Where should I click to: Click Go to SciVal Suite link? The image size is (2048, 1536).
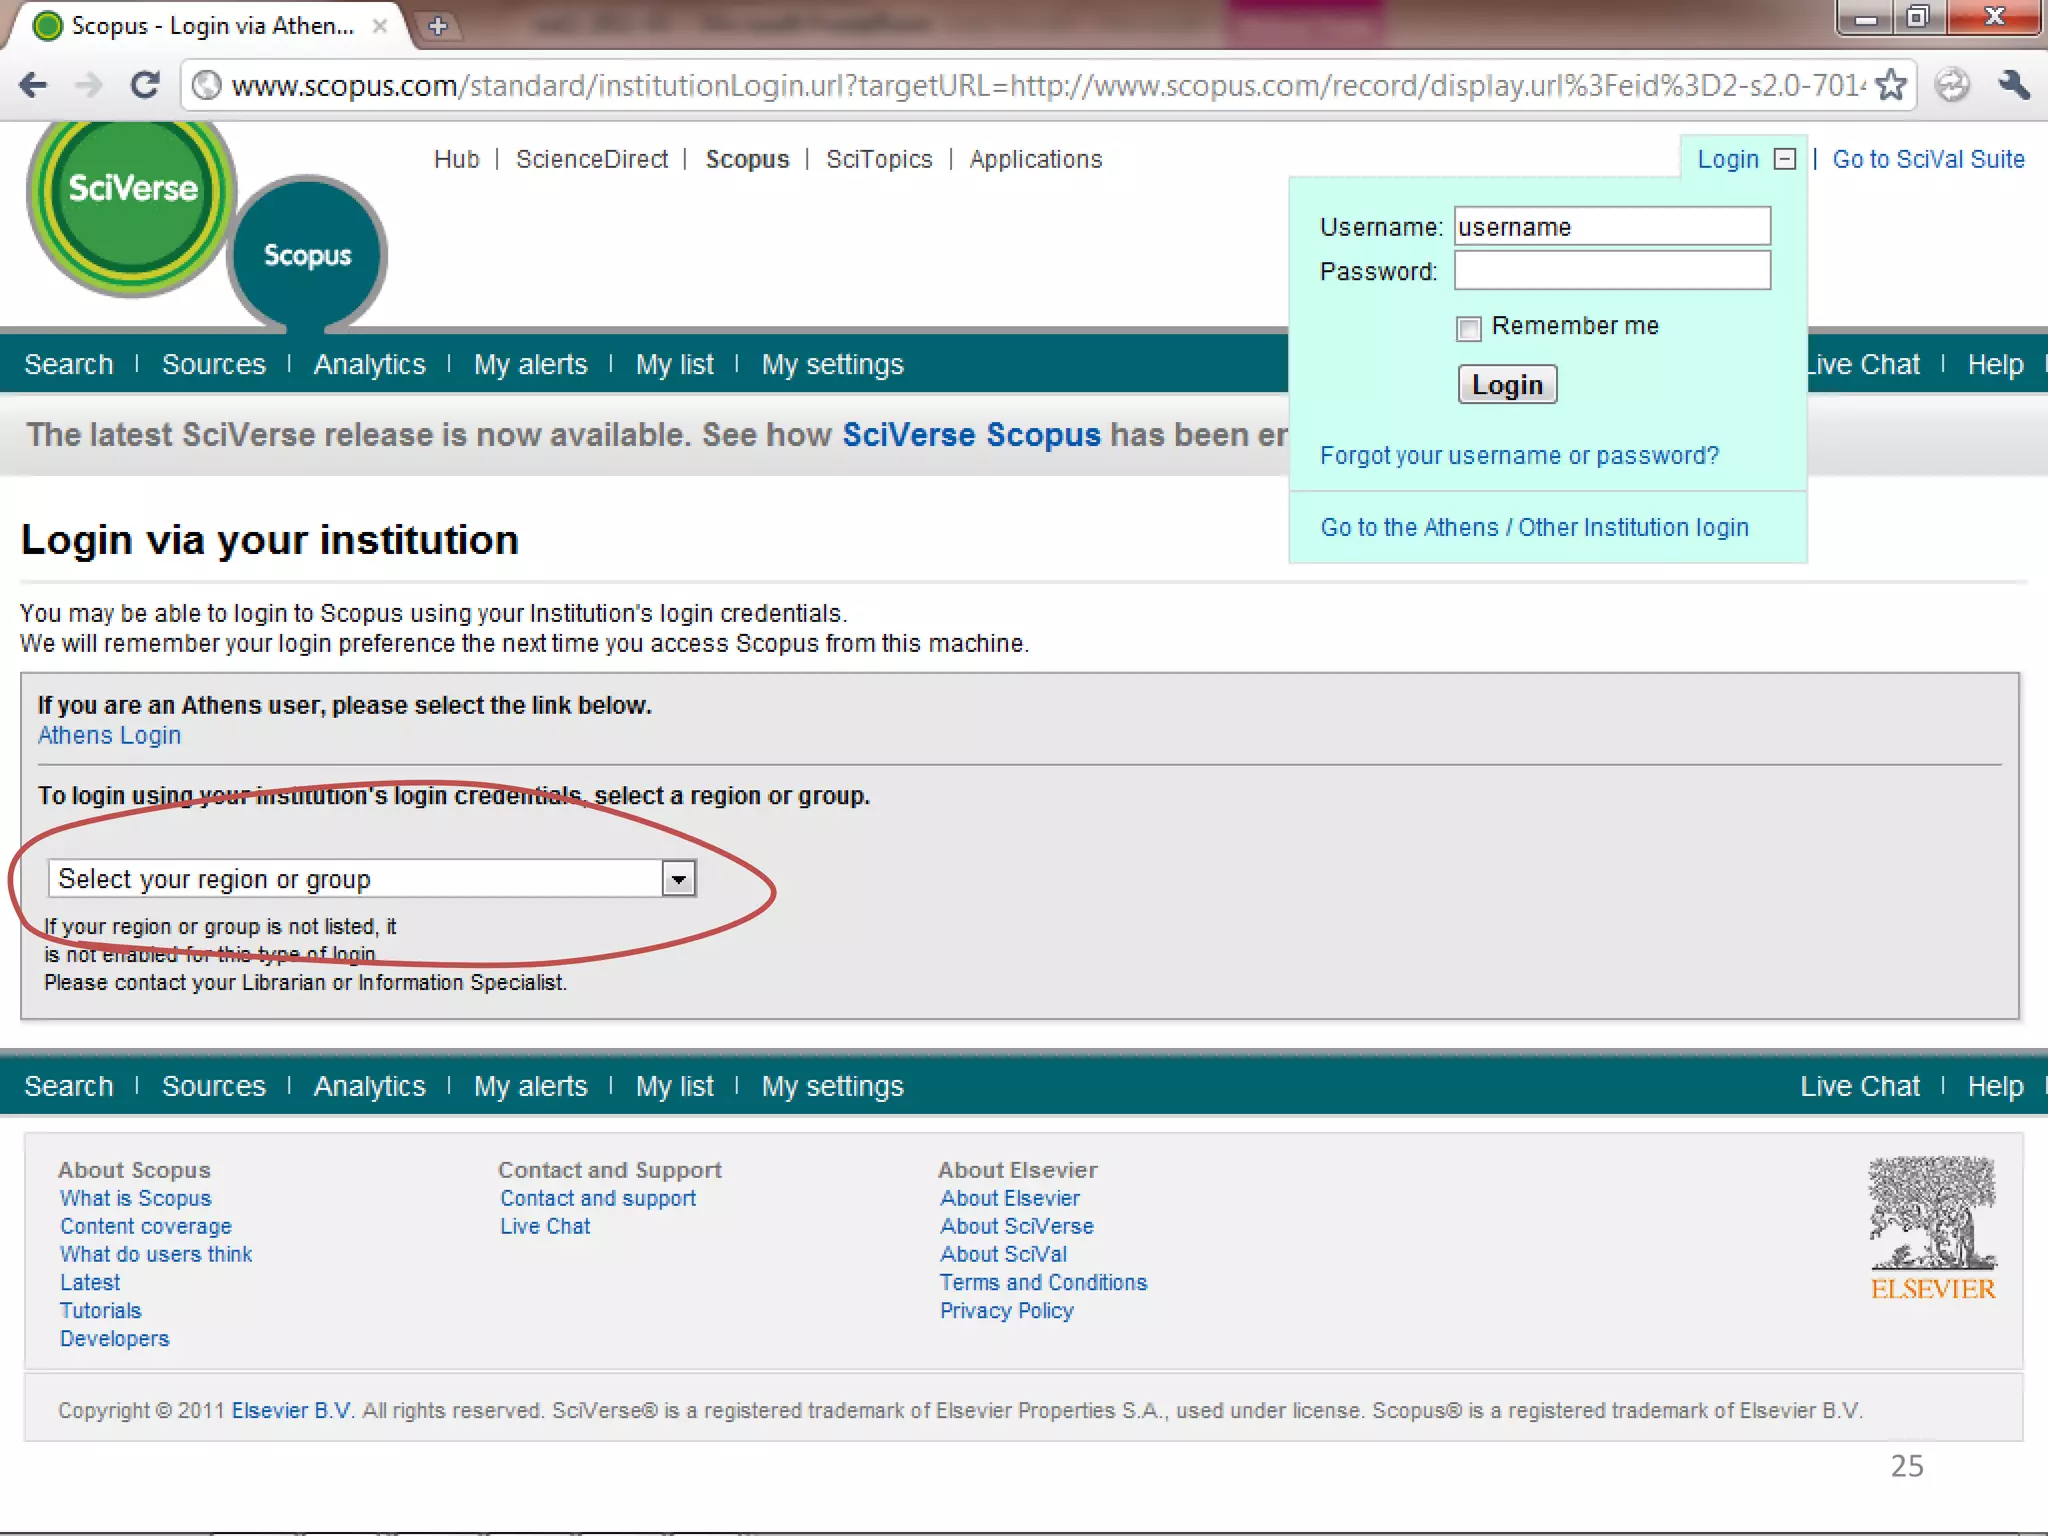pos(1928,159)
